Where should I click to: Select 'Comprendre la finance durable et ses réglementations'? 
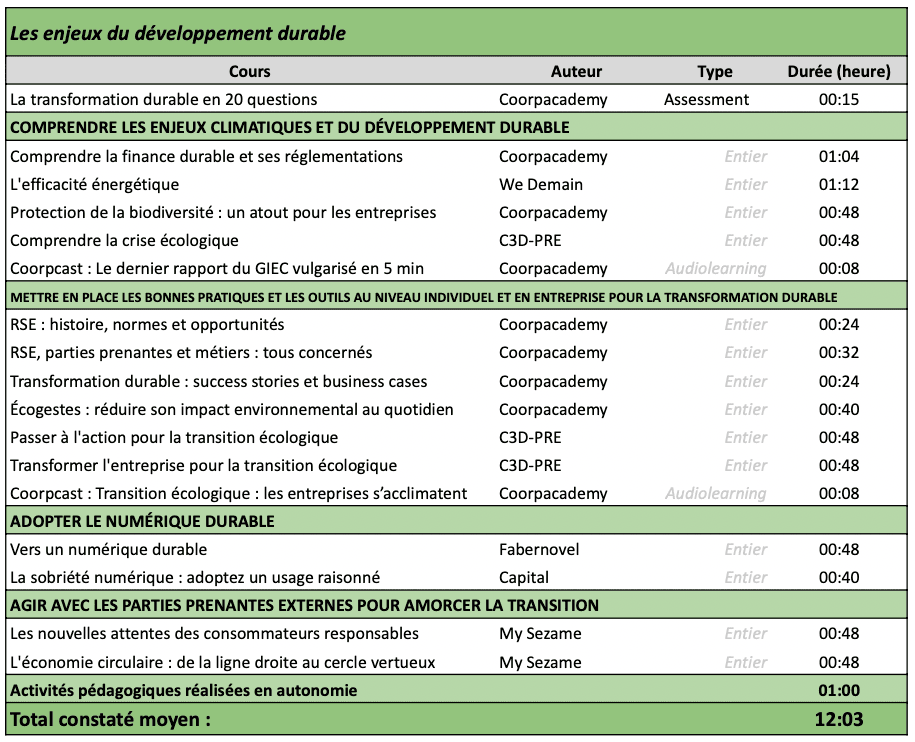click(206, 156)
